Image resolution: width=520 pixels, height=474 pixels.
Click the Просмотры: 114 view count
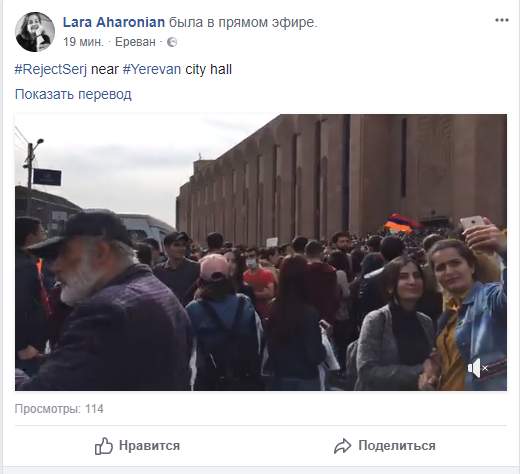pos(59,409)
